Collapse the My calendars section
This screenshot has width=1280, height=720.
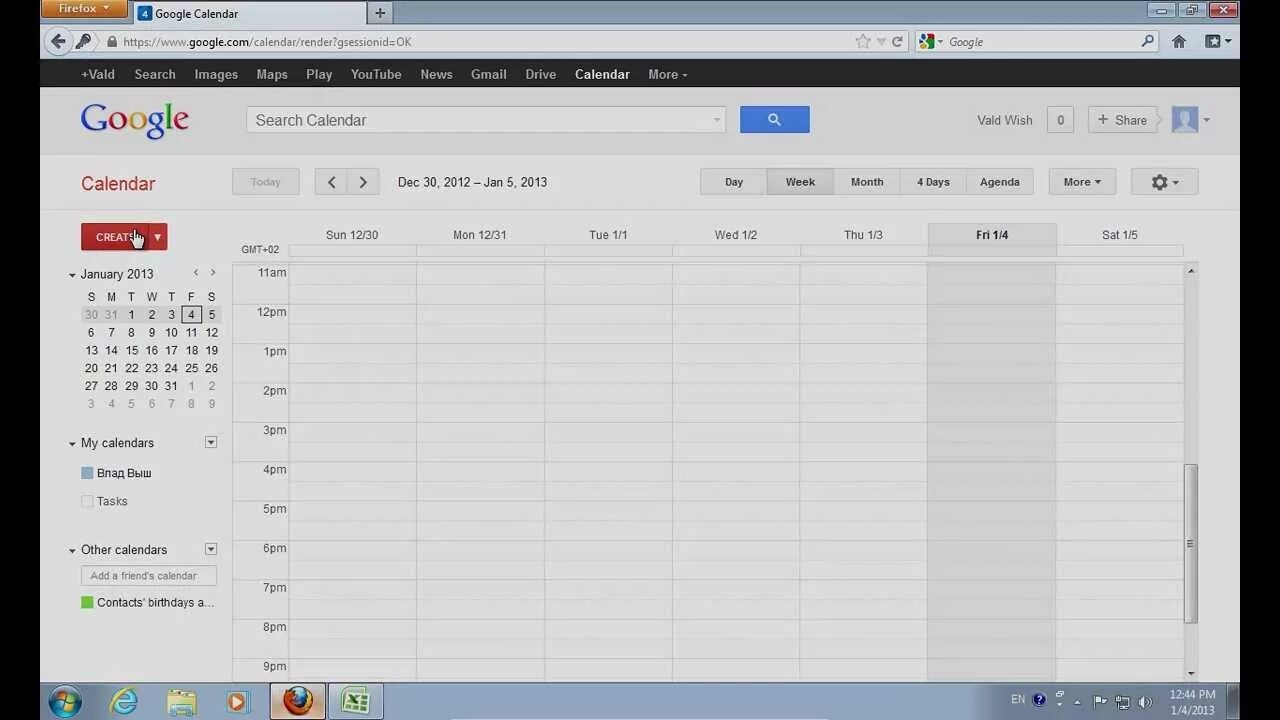pyautogui.click(x=72, y=443)
